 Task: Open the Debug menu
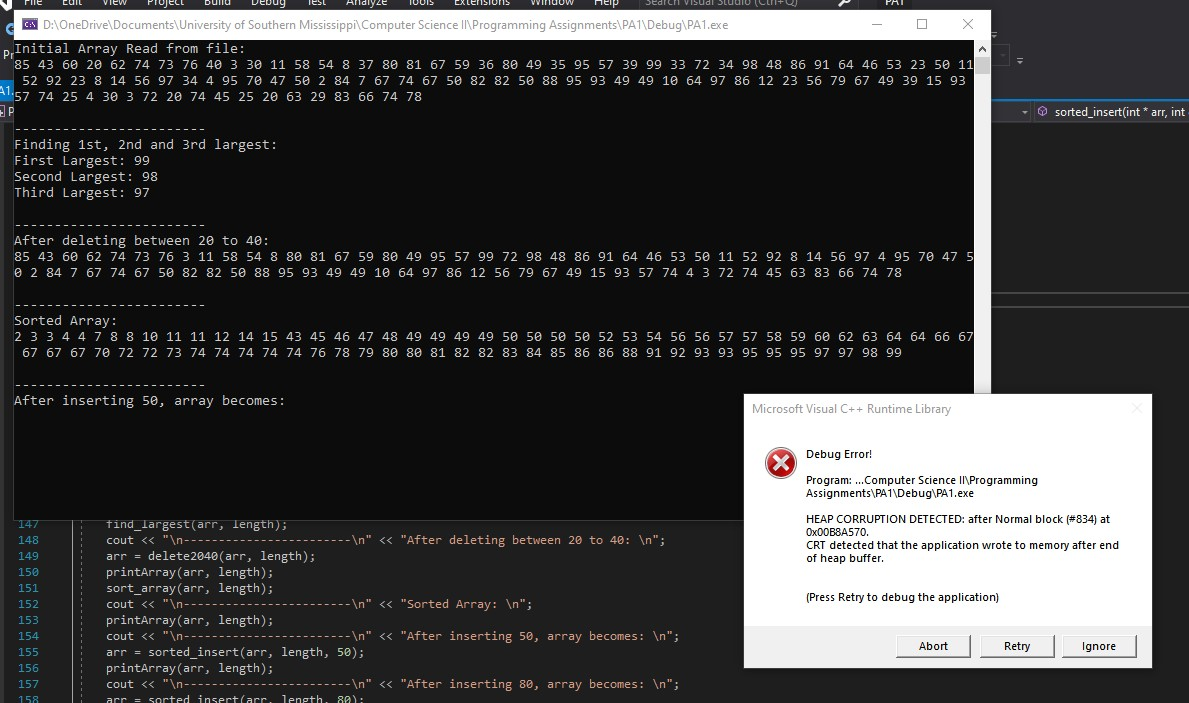point(268,3)
